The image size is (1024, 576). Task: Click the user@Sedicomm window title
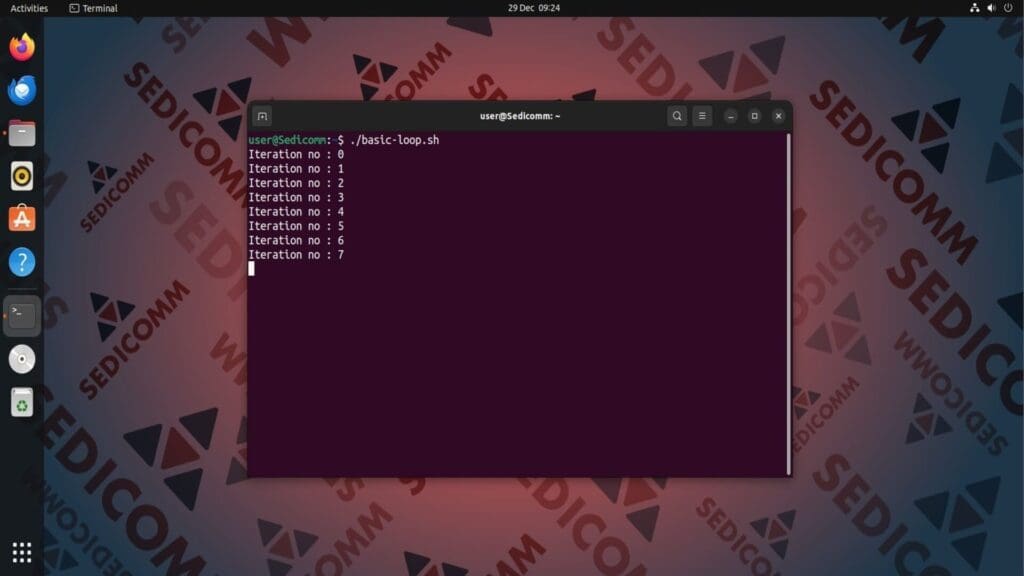coord(520,115)
